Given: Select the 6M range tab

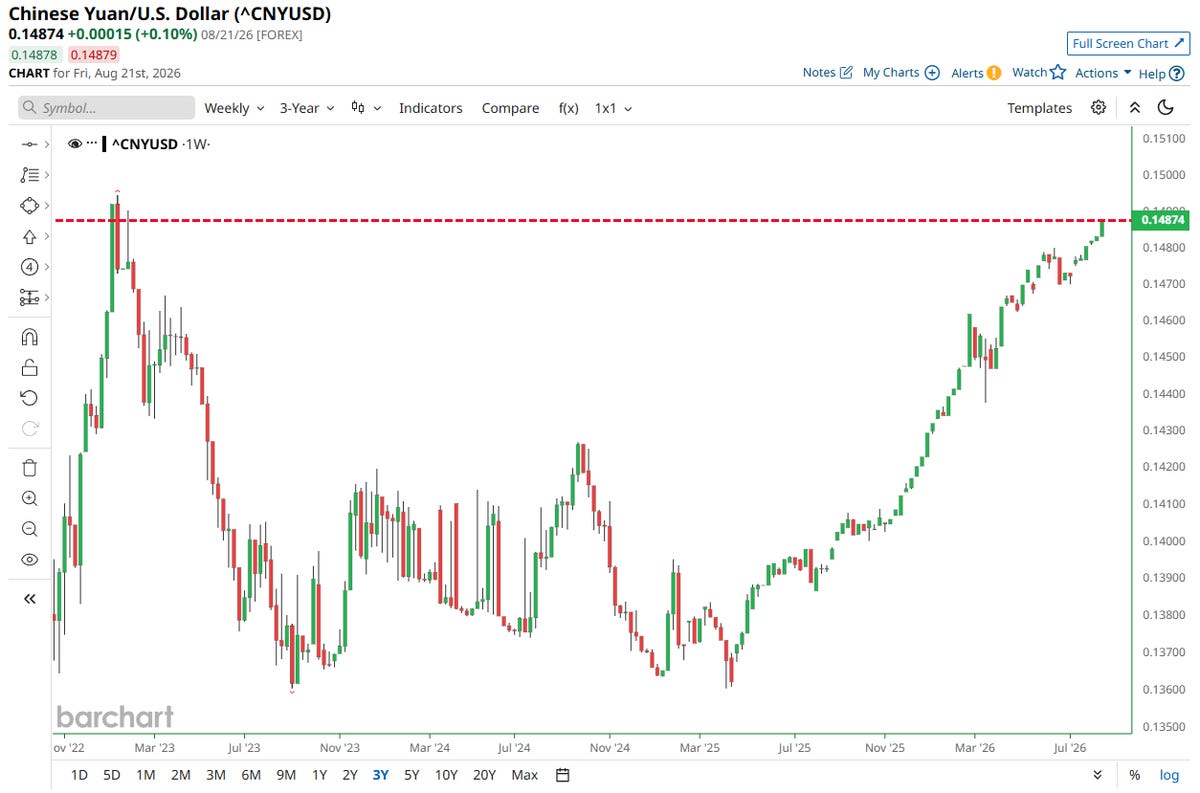Looking at the screenshot, I should click(x=251, y=775).
